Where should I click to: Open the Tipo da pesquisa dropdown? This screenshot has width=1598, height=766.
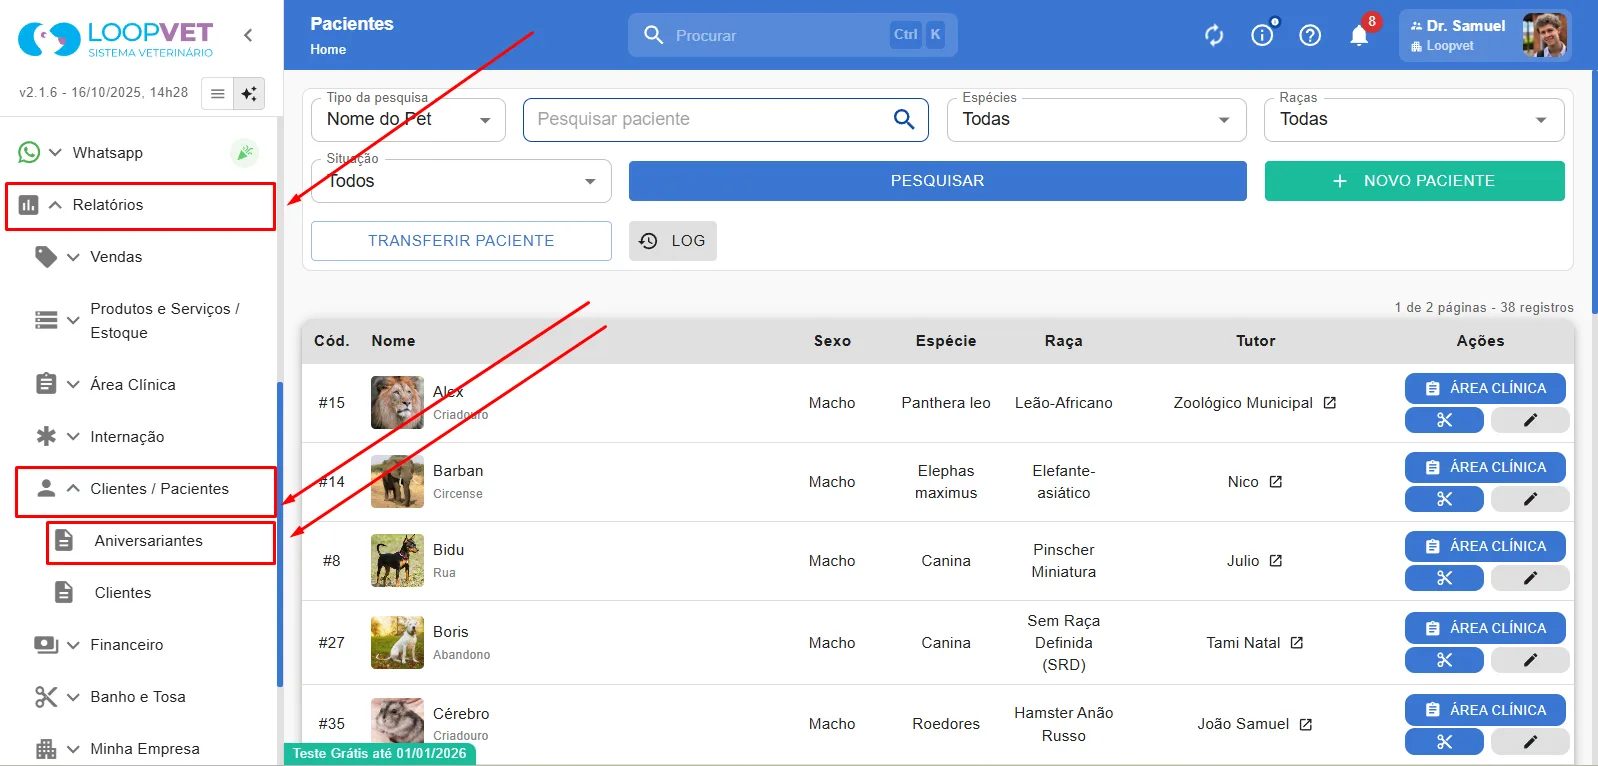click(408, 120)
